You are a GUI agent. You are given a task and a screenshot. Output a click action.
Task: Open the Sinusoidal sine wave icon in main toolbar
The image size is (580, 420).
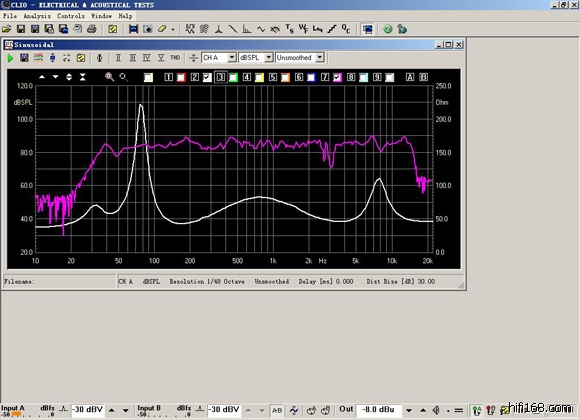click(x=261, y=29)
